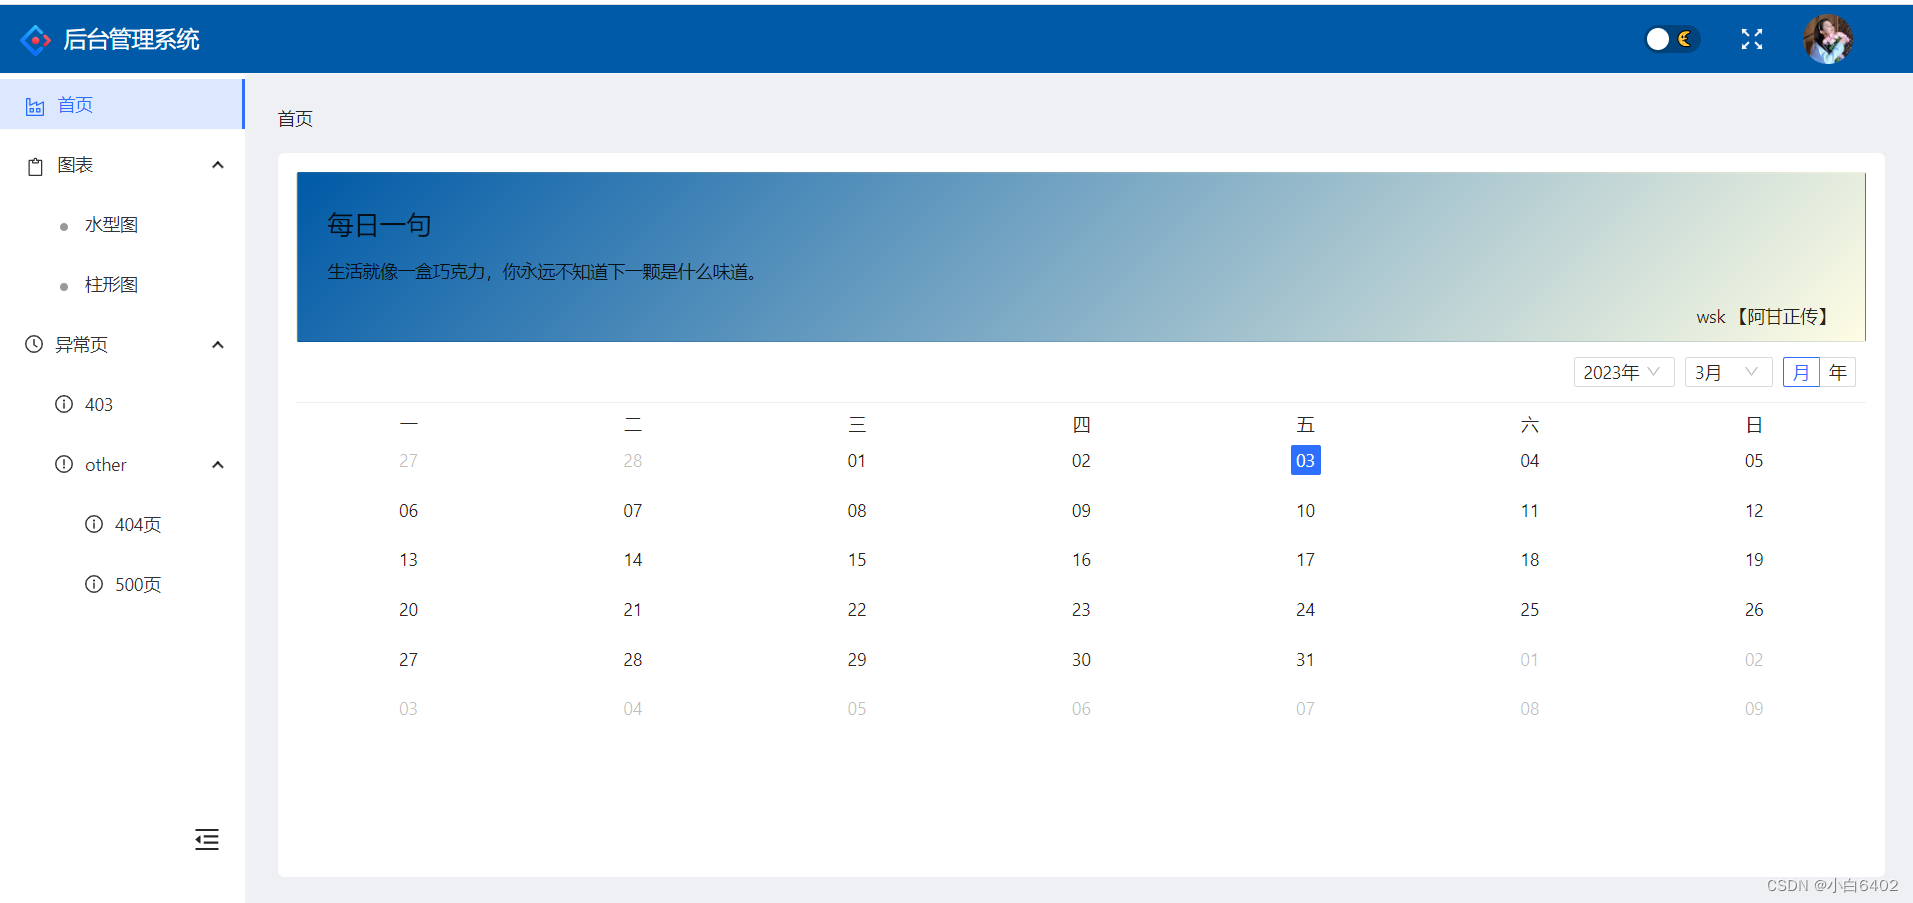
Task: Open the 3月 month dropdown
Action: coord(1729,372)
